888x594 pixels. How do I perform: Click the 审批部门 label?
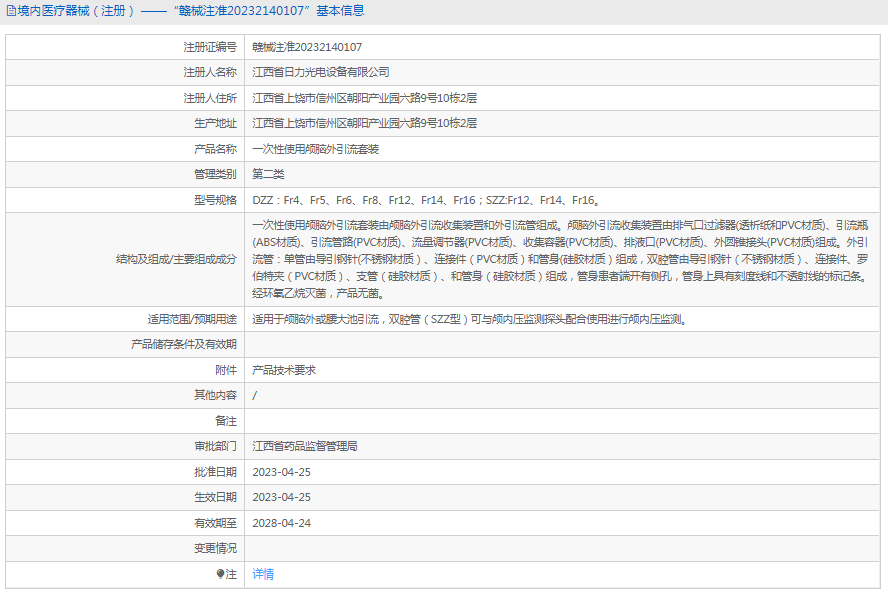pos(215,446)
